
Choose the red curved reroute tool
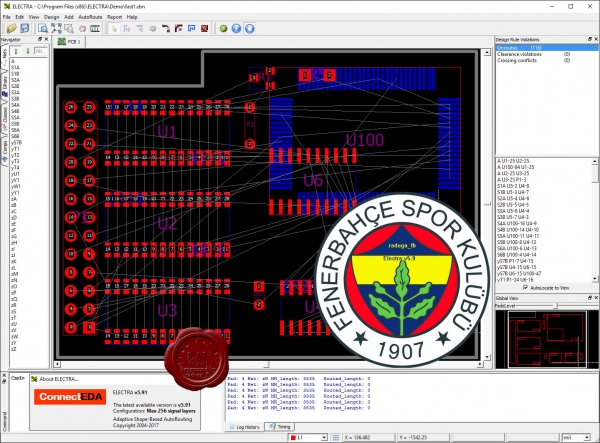[179, 29]
